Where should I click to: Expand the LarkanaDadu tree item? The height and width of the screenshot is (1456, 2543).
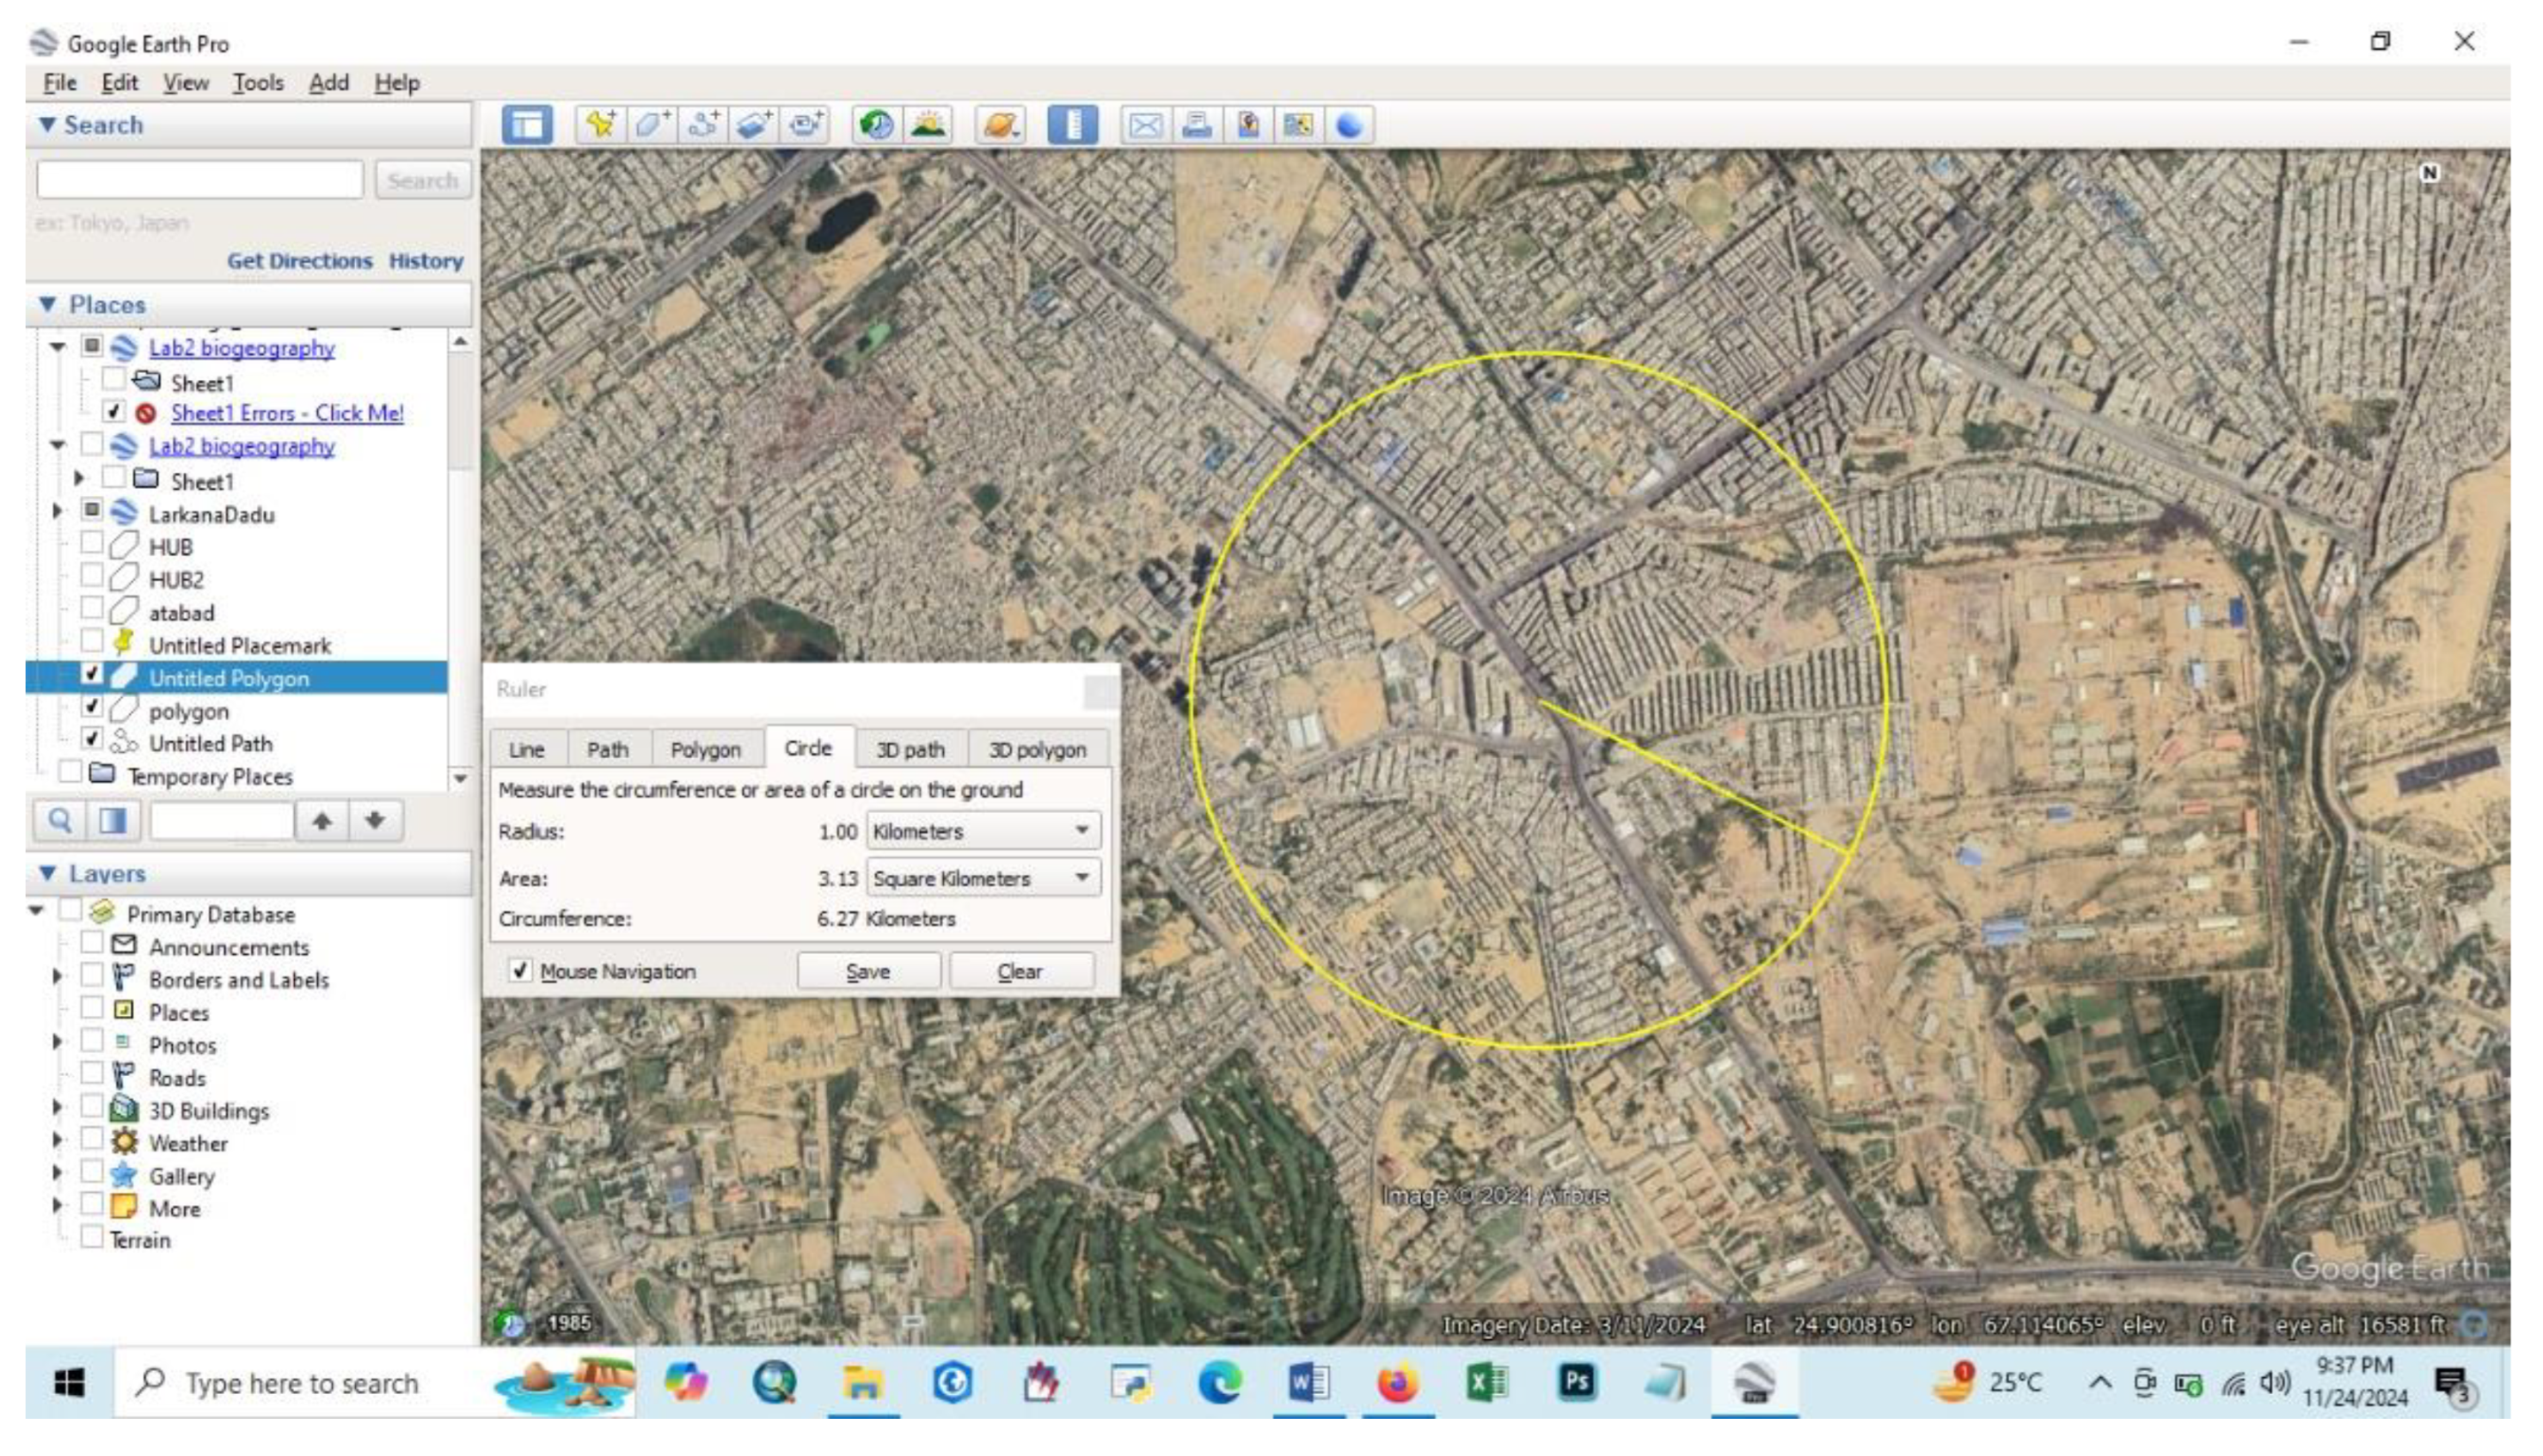[57, 513]
